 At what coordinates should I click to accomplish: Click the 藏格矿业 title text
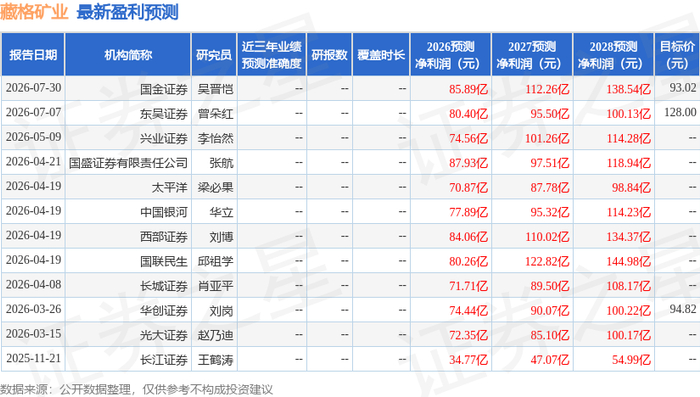[34, 12]
